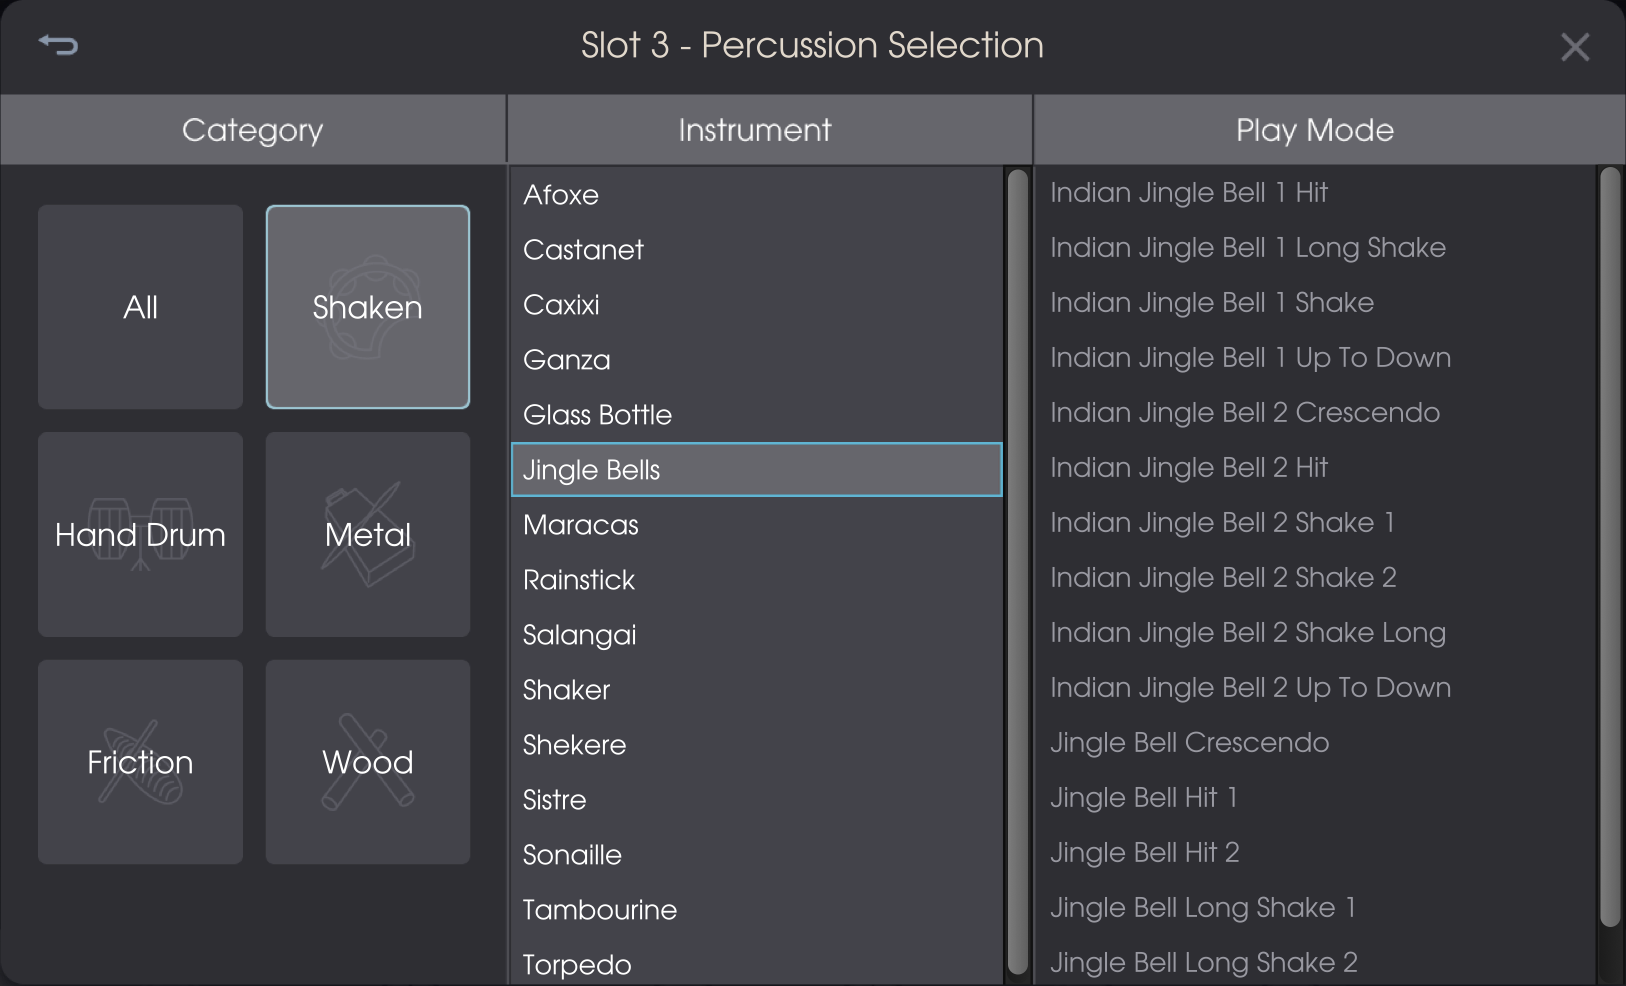Pick Indian Jingle Bell 2 Hit mode
This screenshot has height=986, width=1626.
click(x=1188, y=468)
